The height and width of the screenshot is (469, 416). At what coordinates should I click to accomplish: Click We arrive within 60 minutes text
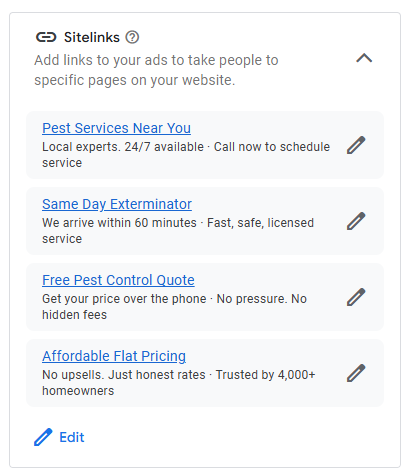[x=119, y=223]
